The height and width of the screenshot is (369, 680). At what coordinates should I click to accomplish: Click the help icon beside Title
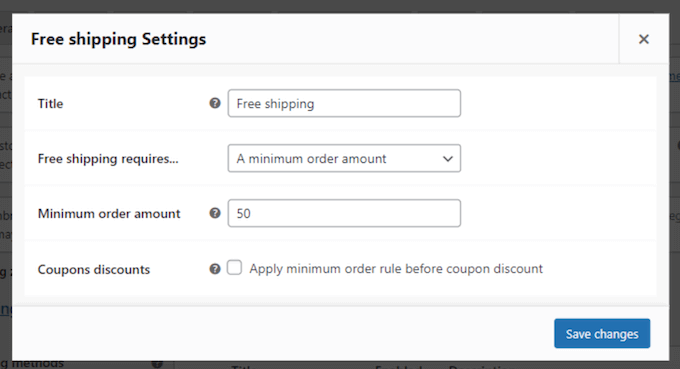click(215, 103)
